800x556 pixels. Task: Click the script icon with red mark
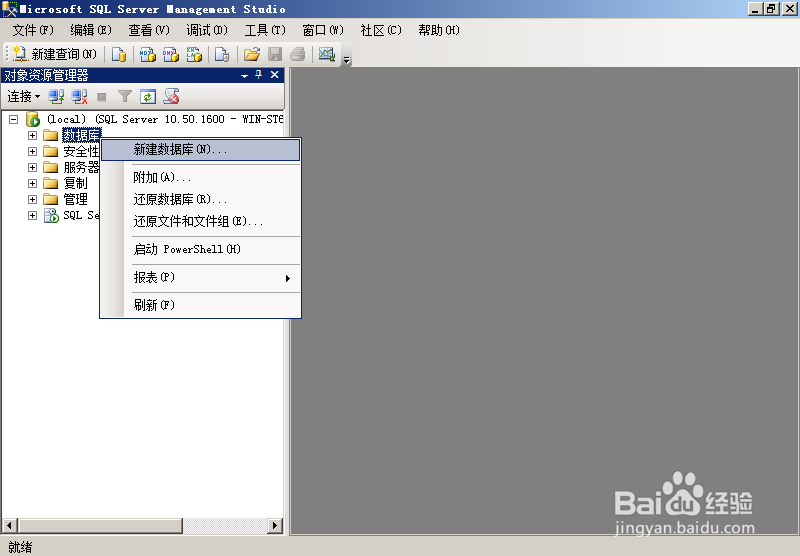[171, 96]
